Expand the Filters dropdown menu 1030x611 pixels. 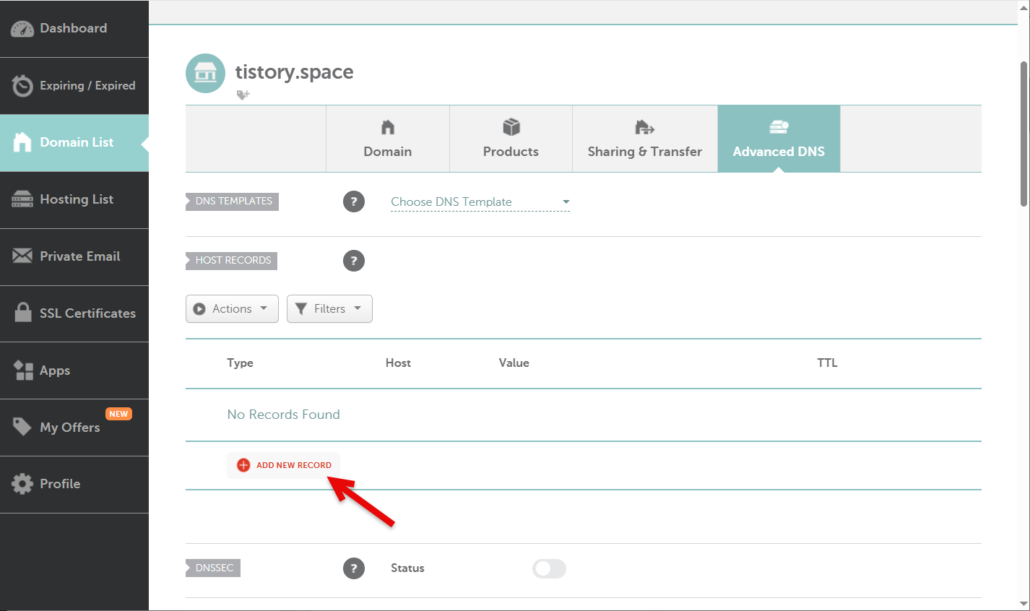point(330,309)
